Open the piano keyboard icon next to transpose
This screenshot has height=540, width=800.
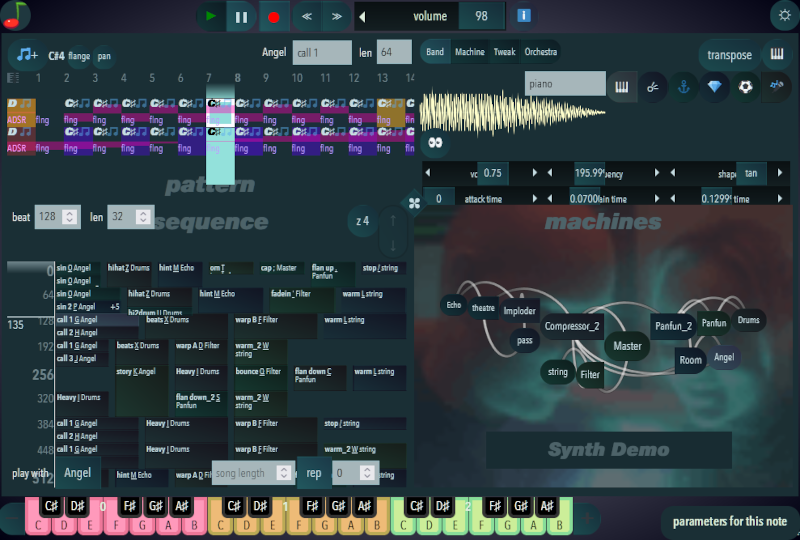[777, 54]
